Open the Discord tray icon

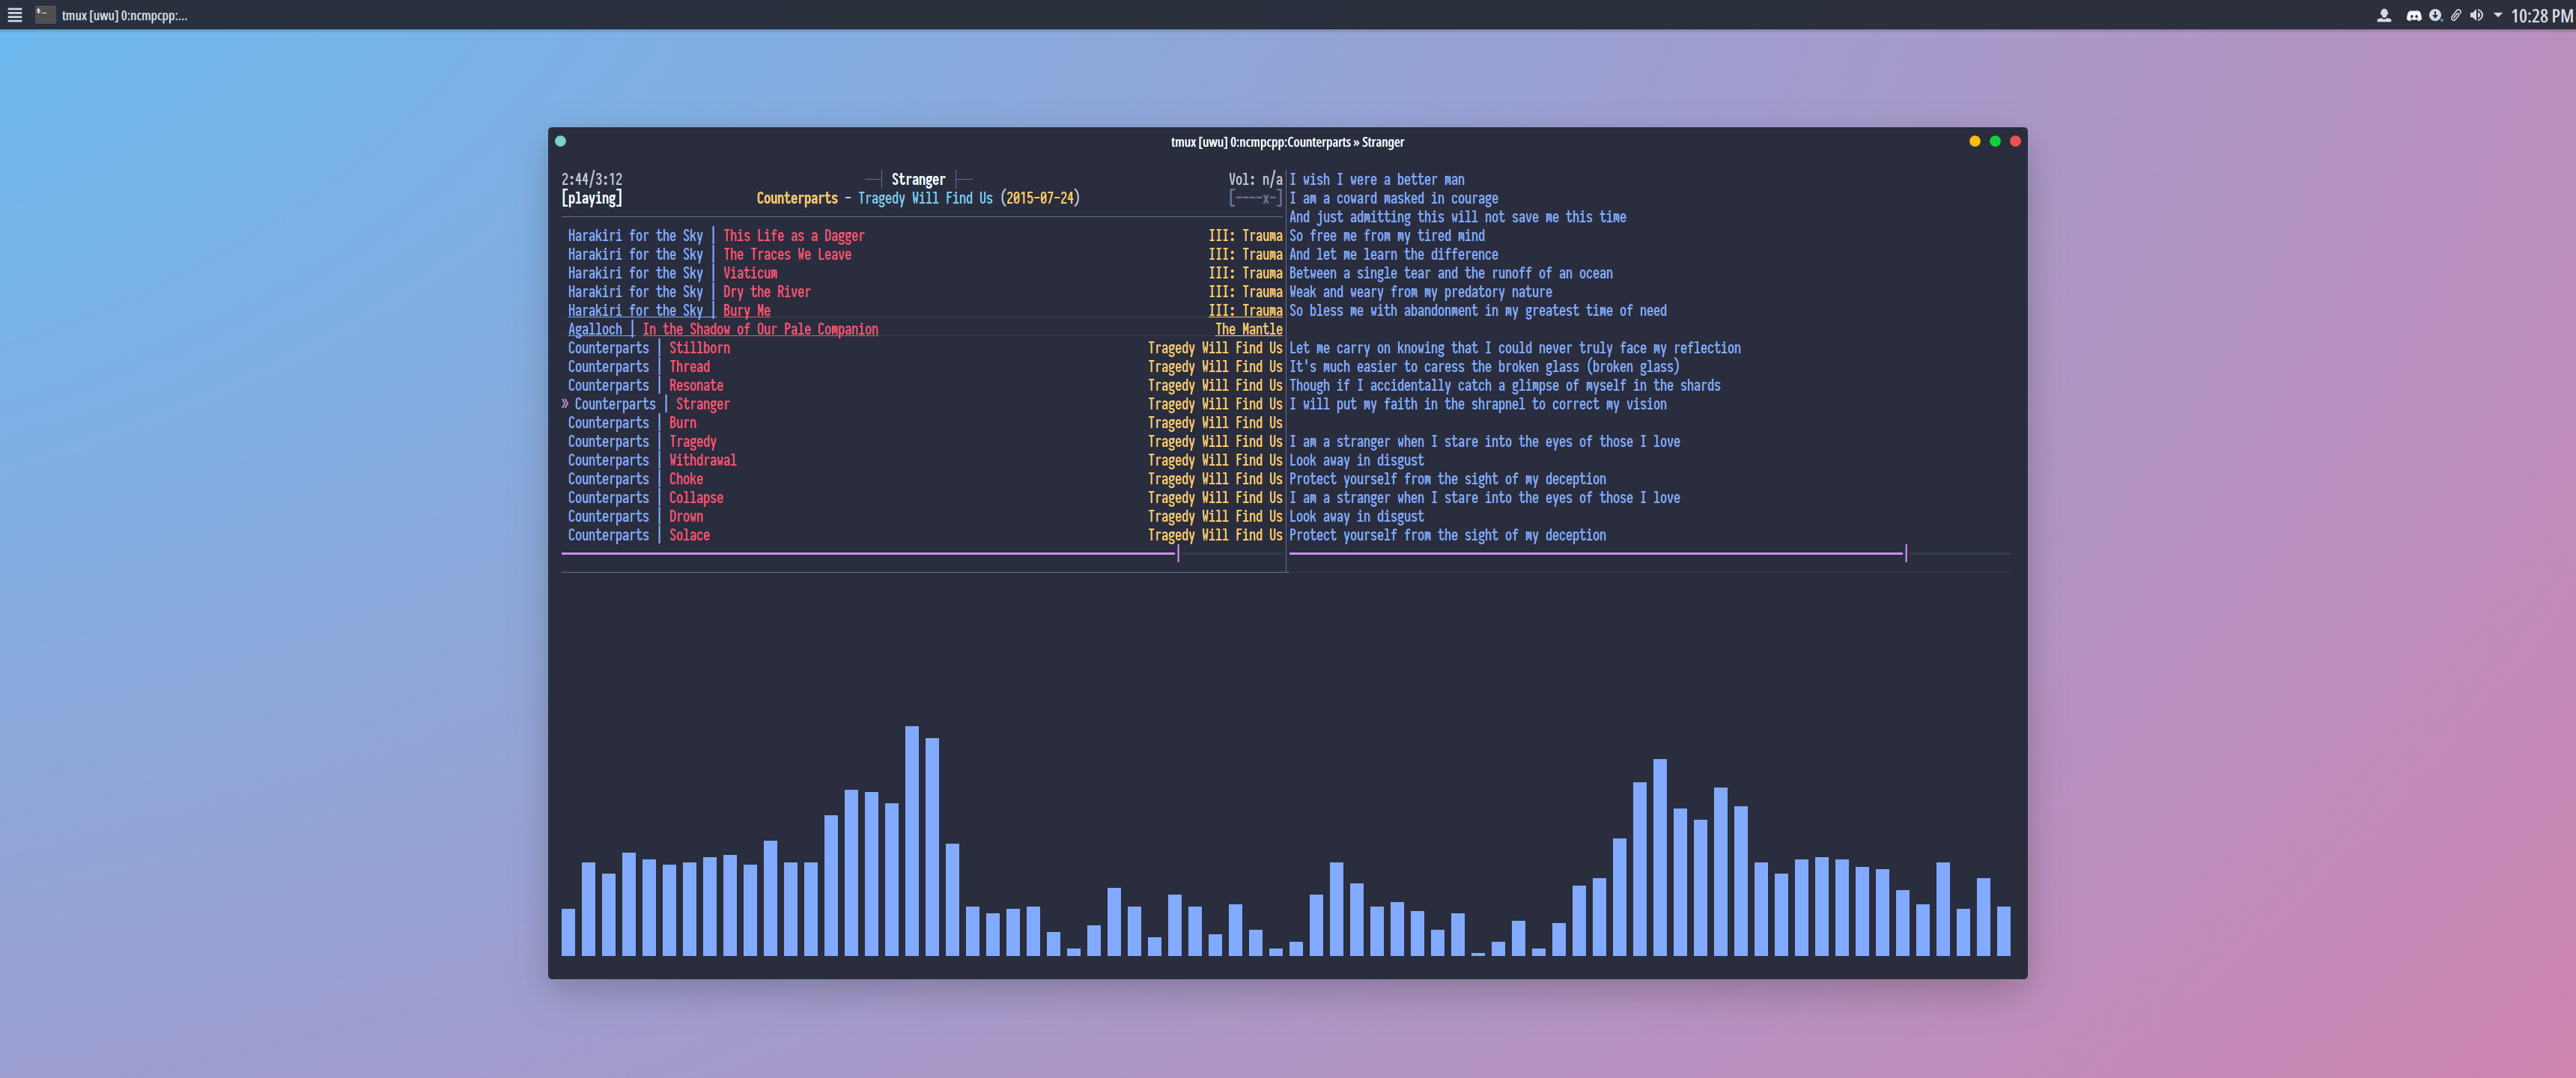2413,15
